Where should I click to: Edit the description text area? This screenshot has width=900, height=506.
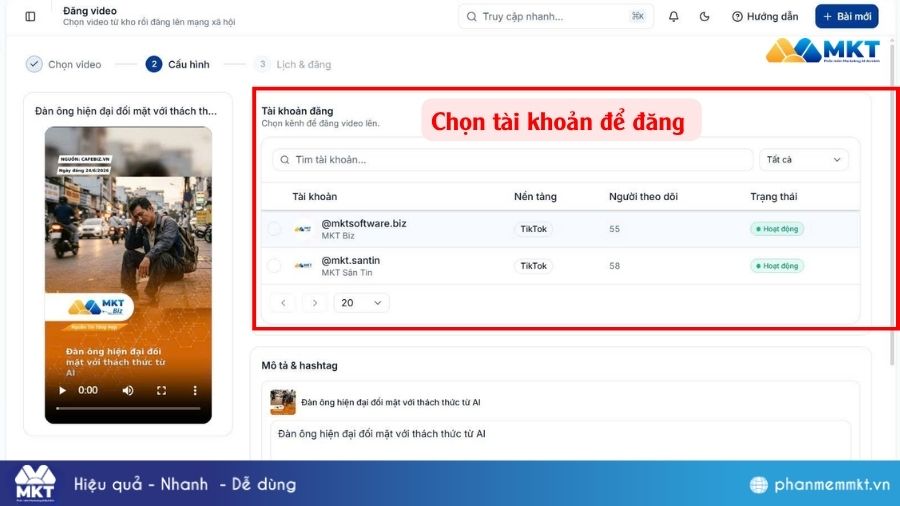click(560, 440)
